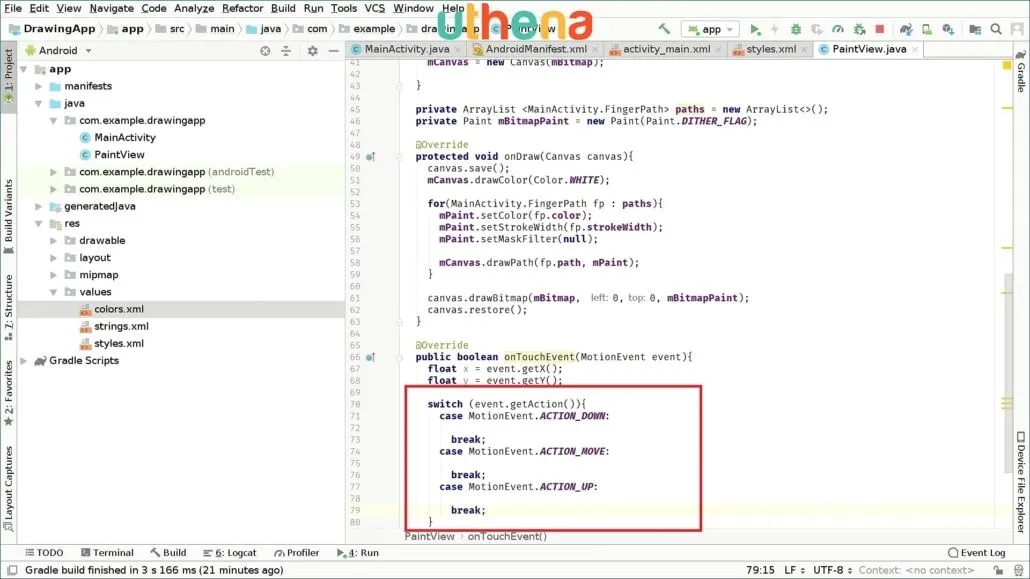Click onTouchEvent() in the editor breadcrumb

506,537
